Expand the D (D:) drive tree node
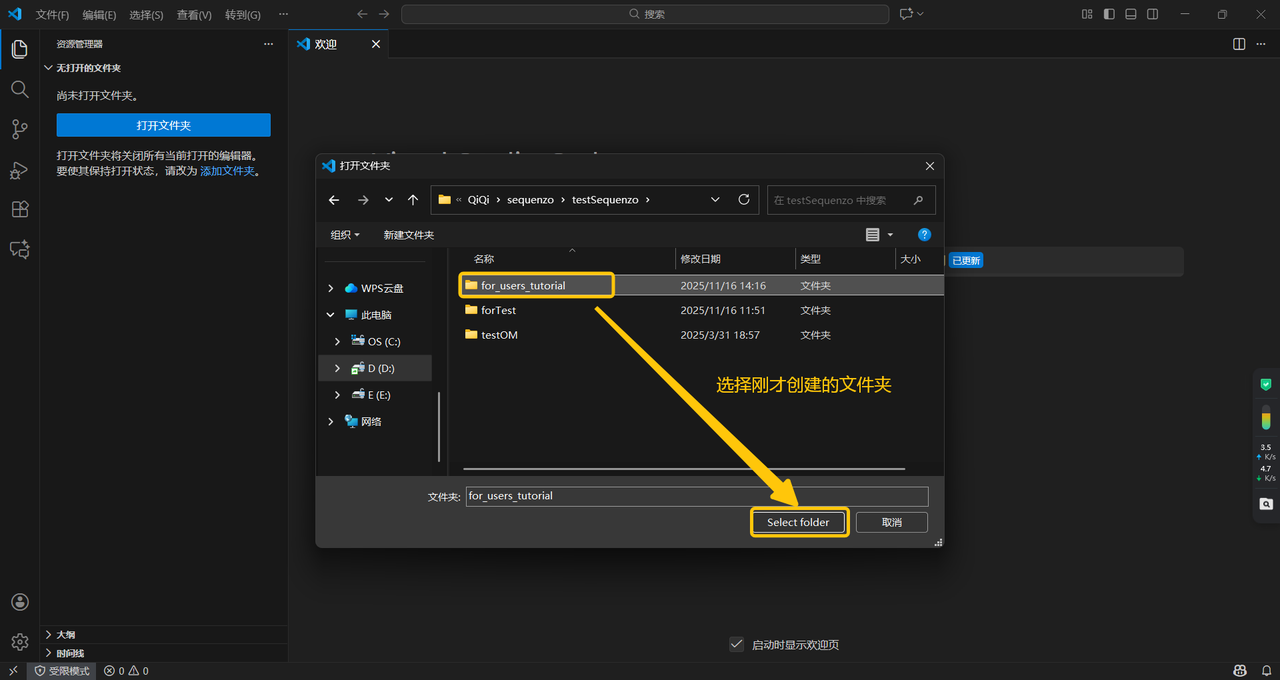 pyautogui.click(x=337, y=369)
